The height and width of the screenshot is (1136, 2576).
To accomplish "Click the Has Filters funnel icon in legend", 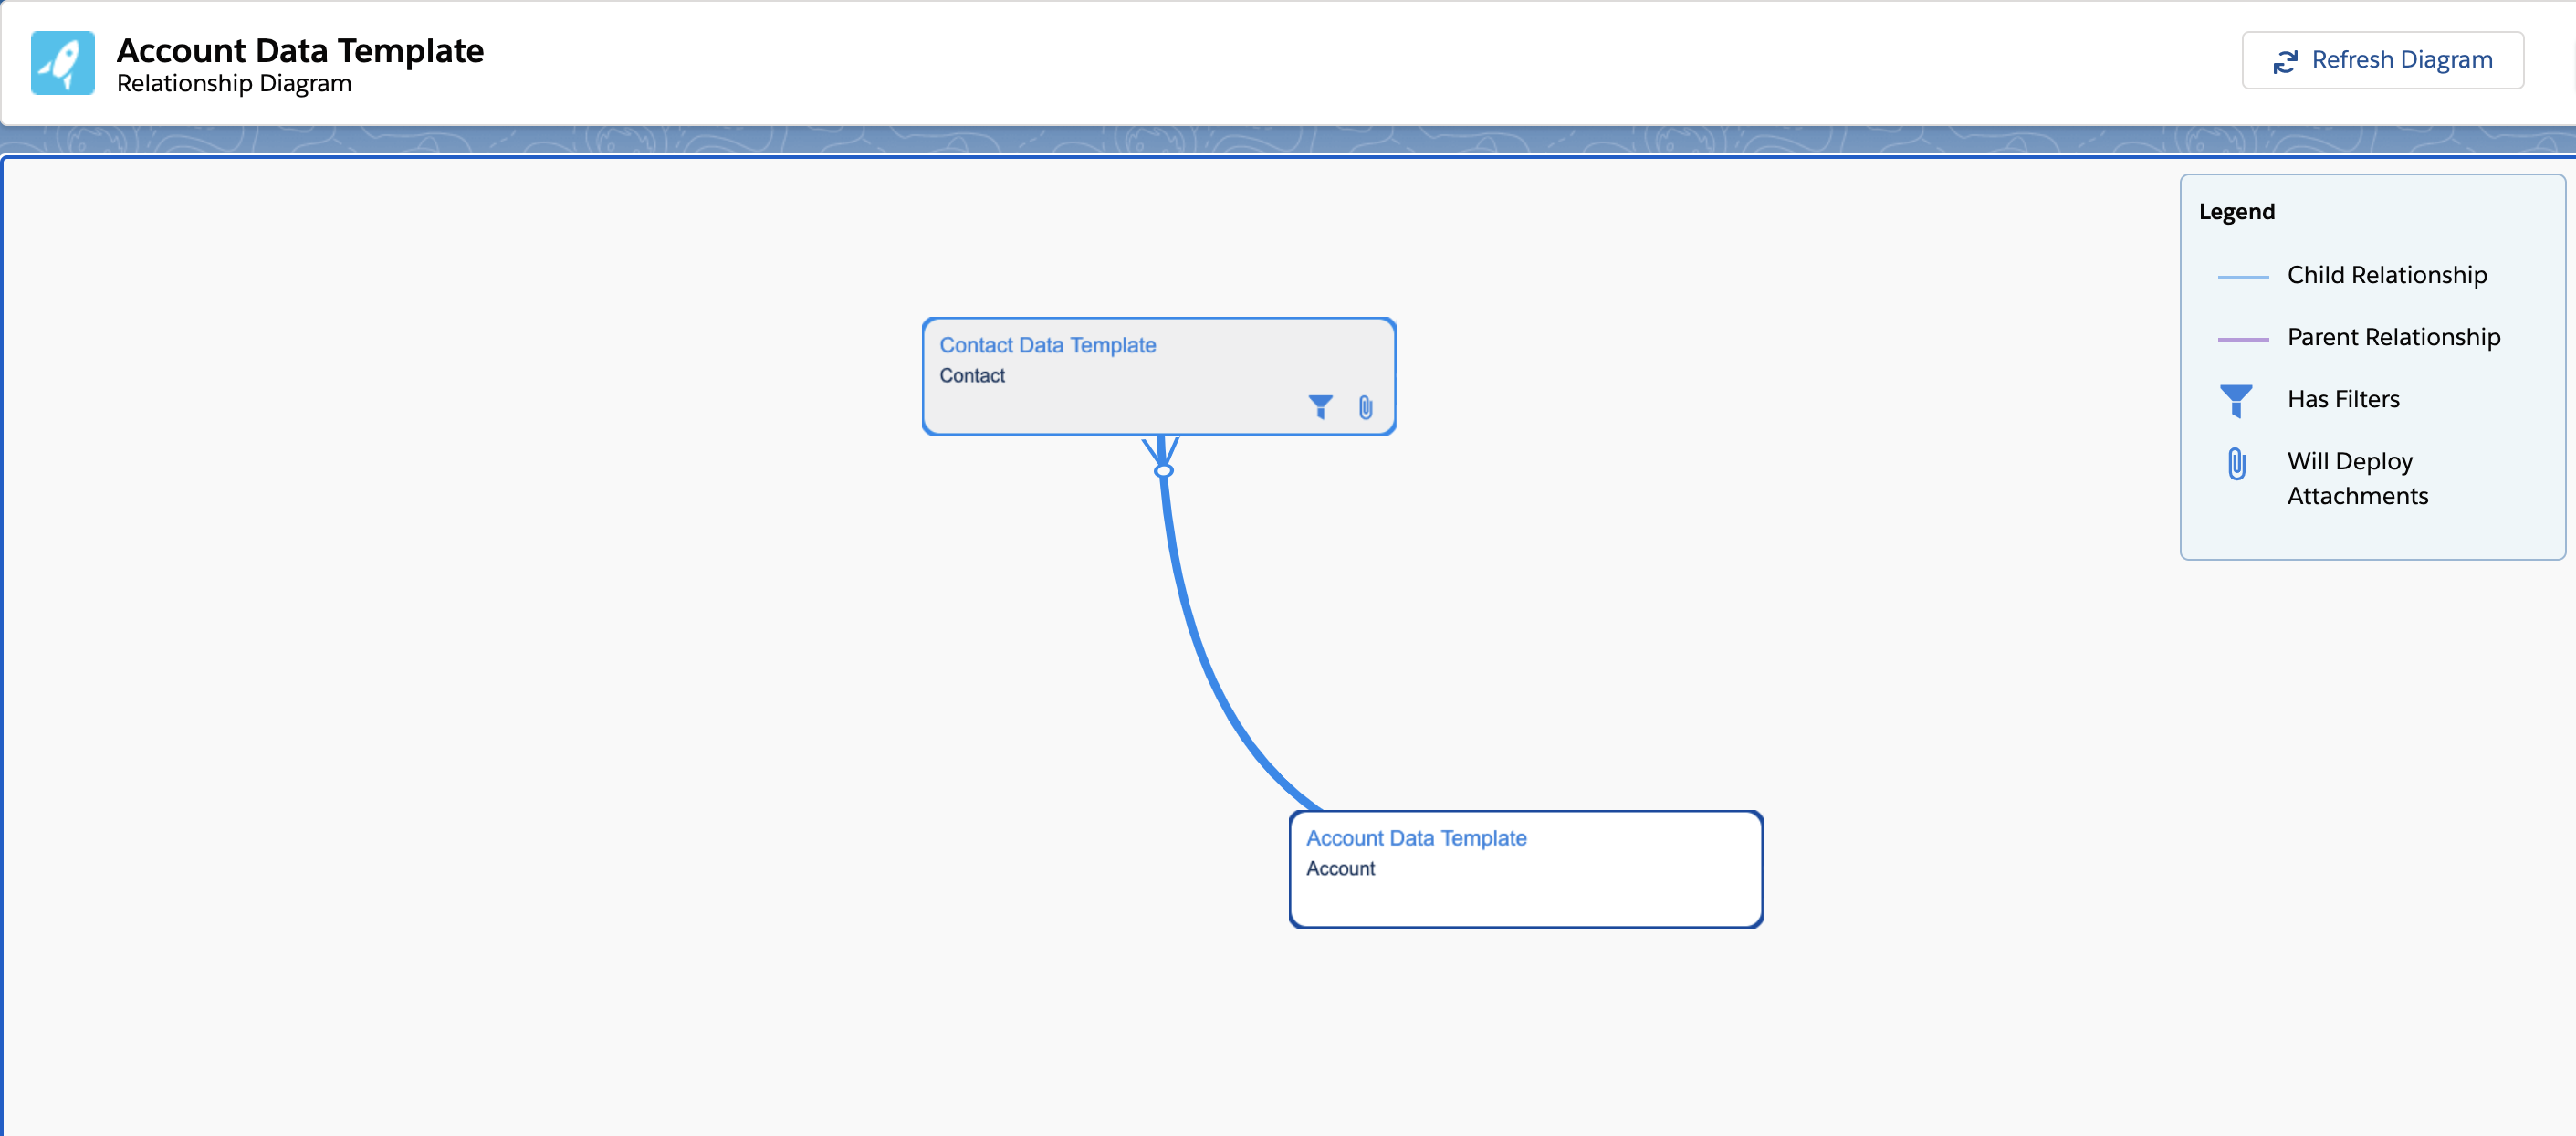I will click(2236, 400).
